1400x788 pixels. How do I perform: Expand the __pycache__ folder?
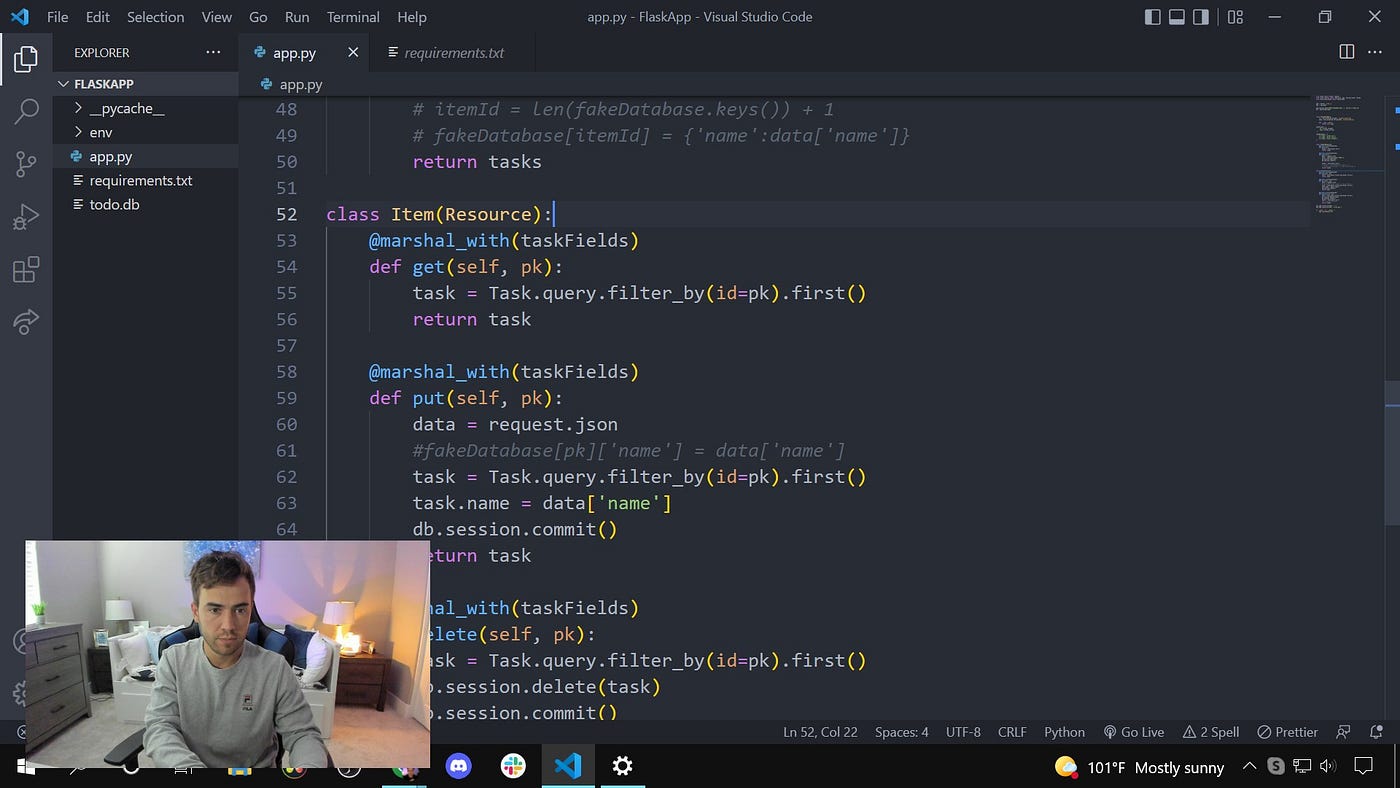tap(78, 108)
